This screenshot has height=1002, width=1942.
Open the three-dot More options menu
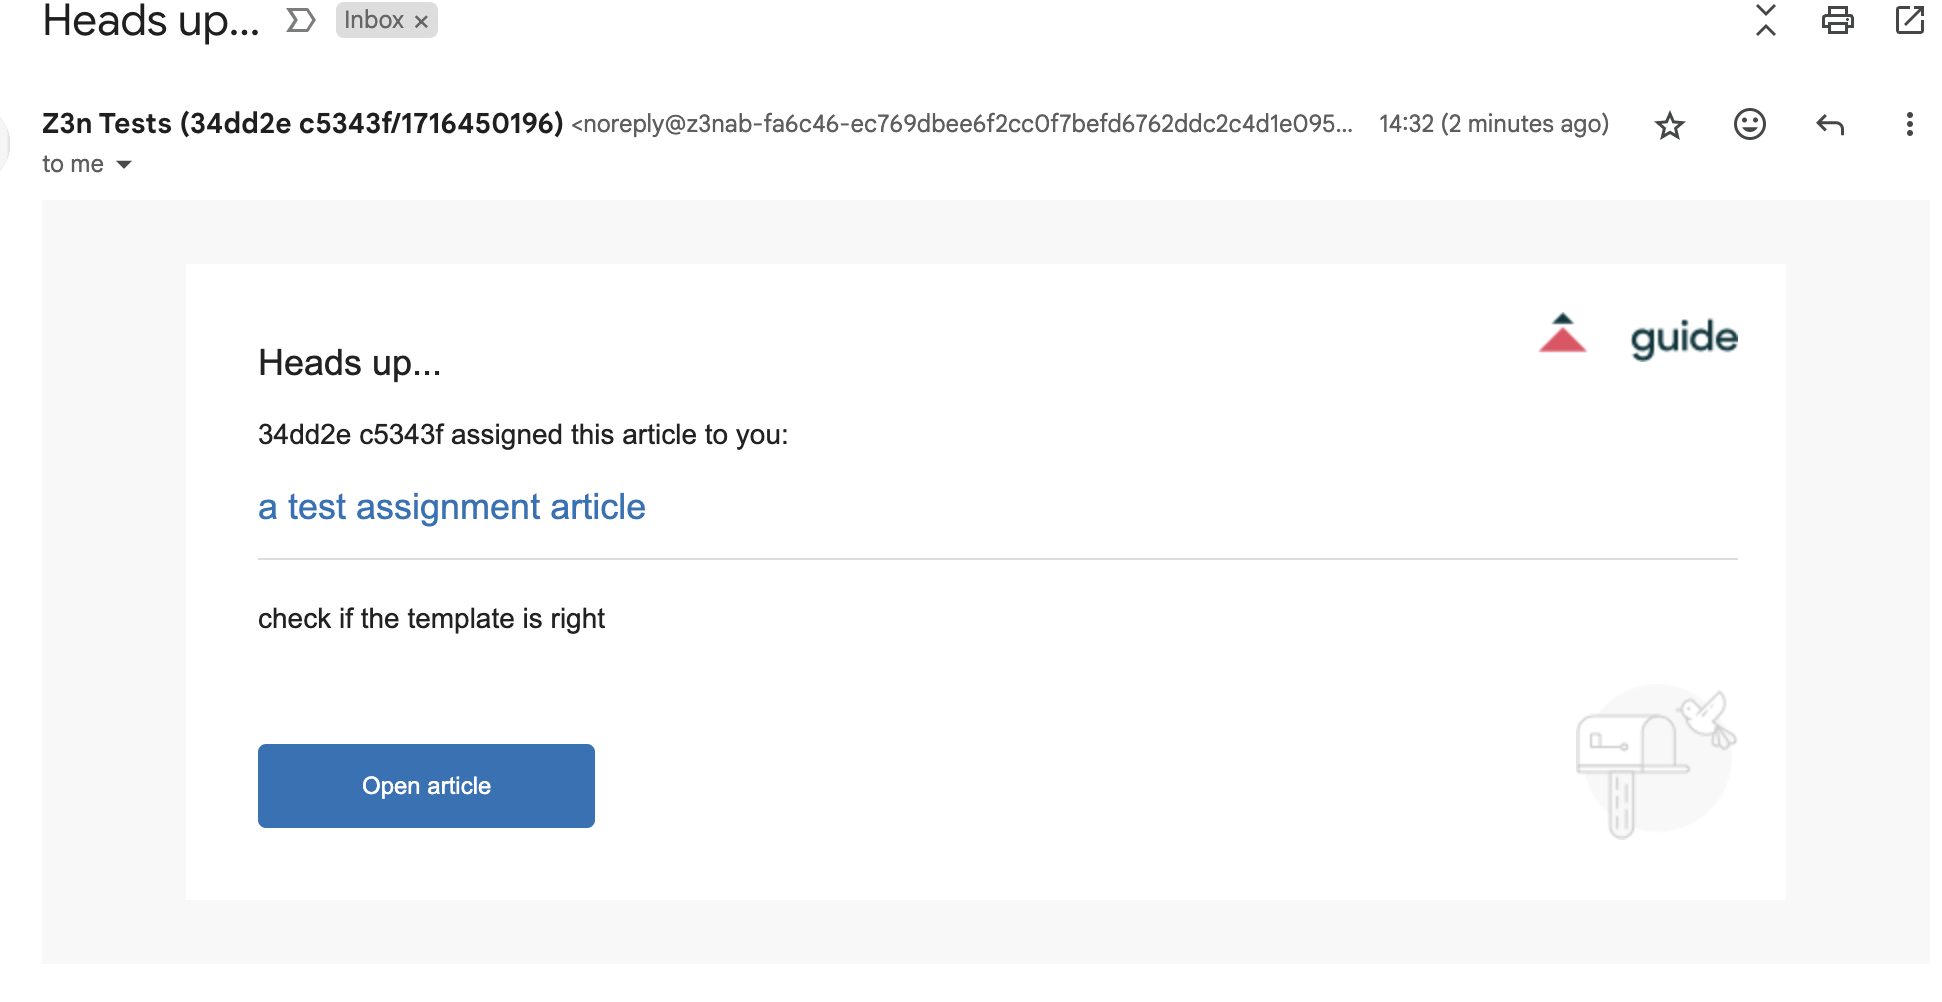[1909, 124]
